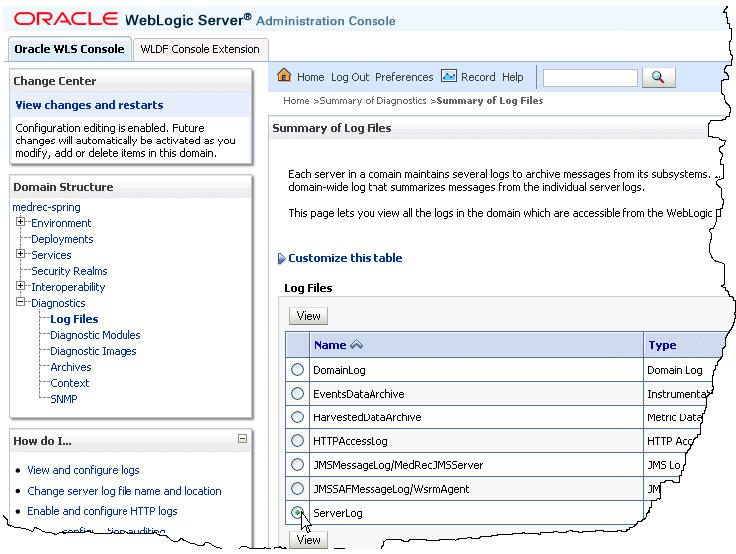
Task: Select the JMSMessageLog/MedRecJMSServer radio button
Action: point(297,464)
